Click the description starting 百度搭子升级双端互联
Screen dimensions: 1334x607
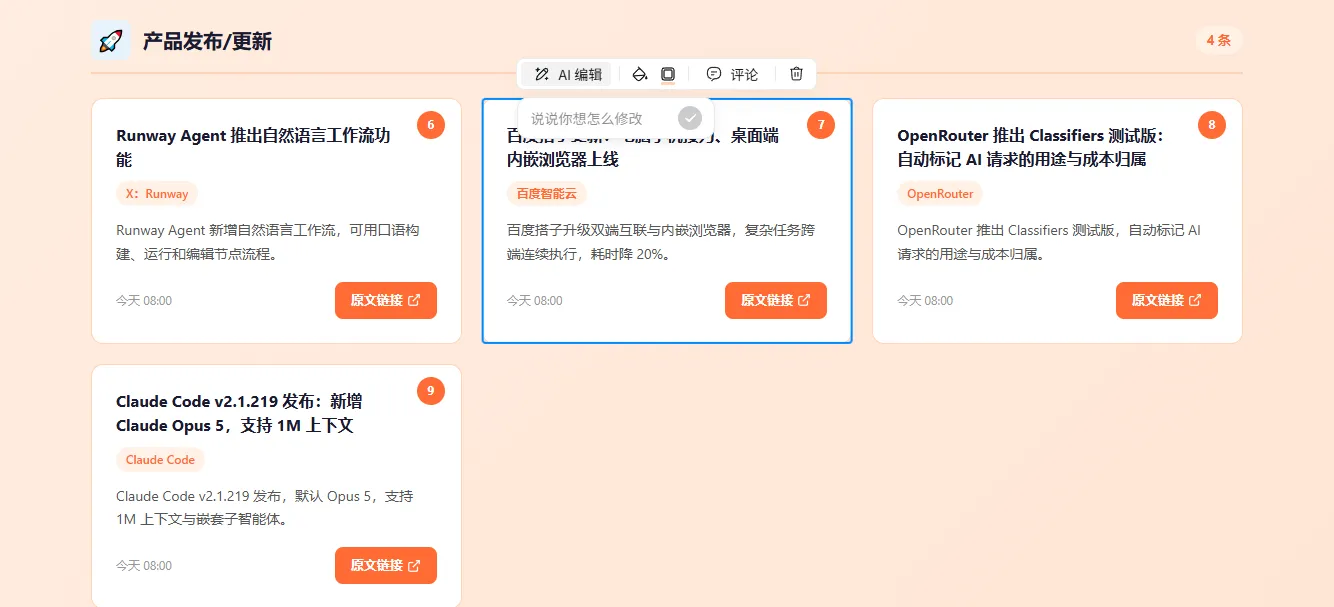[x=661, y=242]
